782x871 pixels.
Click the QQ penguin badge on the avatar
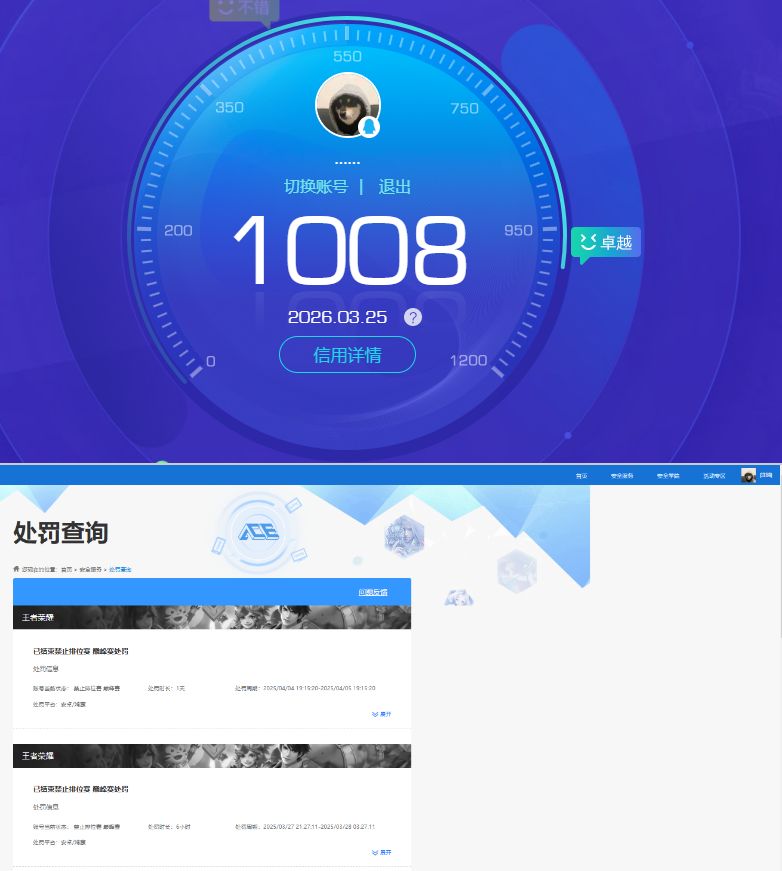tap(369, 127)
